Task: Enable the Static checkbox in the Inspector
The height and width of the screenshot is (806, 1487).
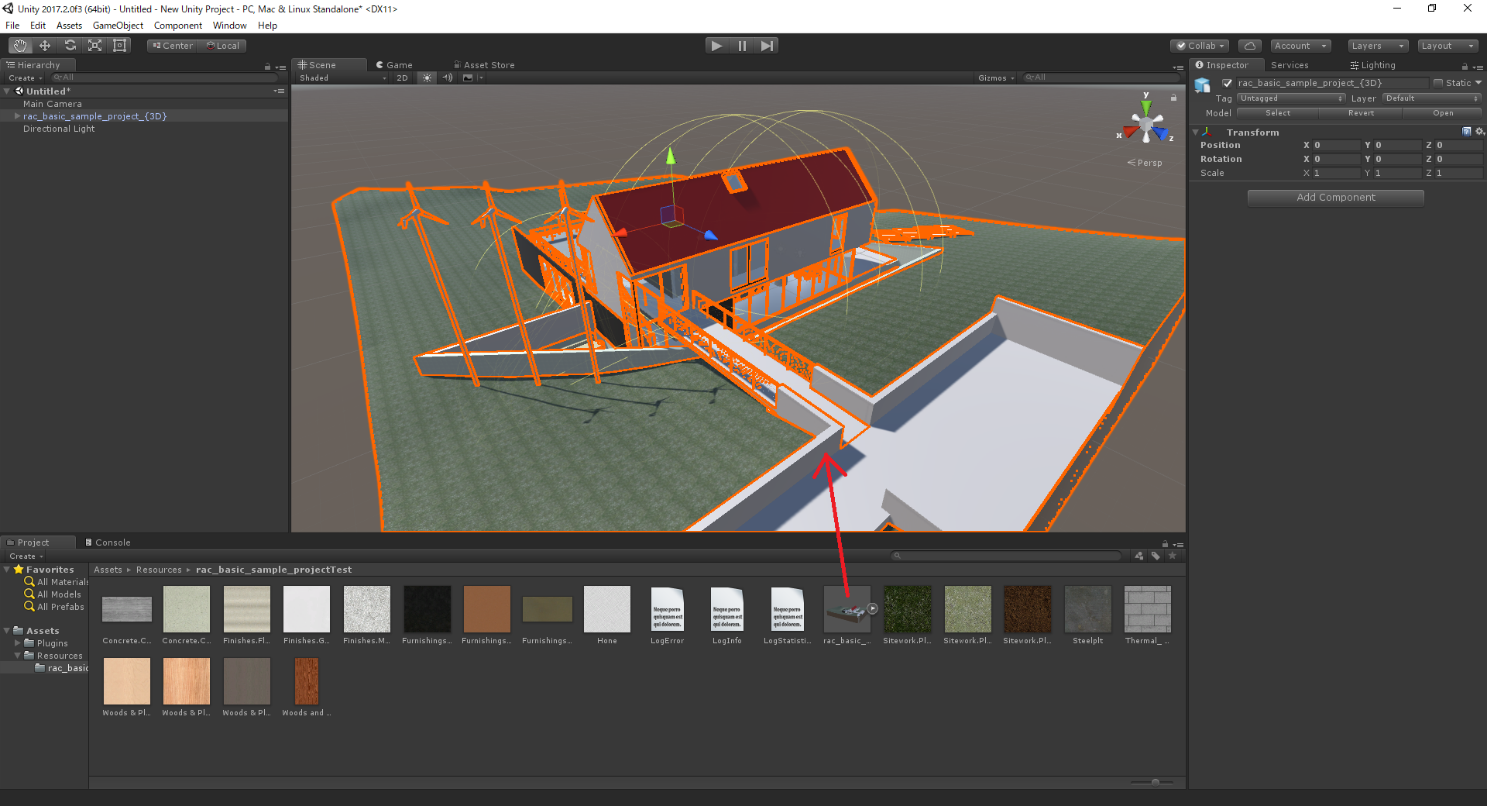Action: click(1438, 83)
